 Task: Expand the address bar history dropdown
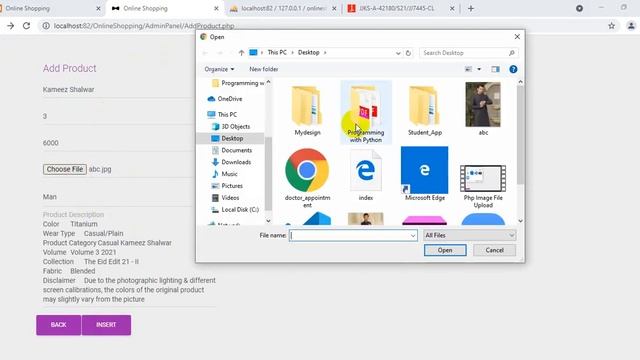398,53
